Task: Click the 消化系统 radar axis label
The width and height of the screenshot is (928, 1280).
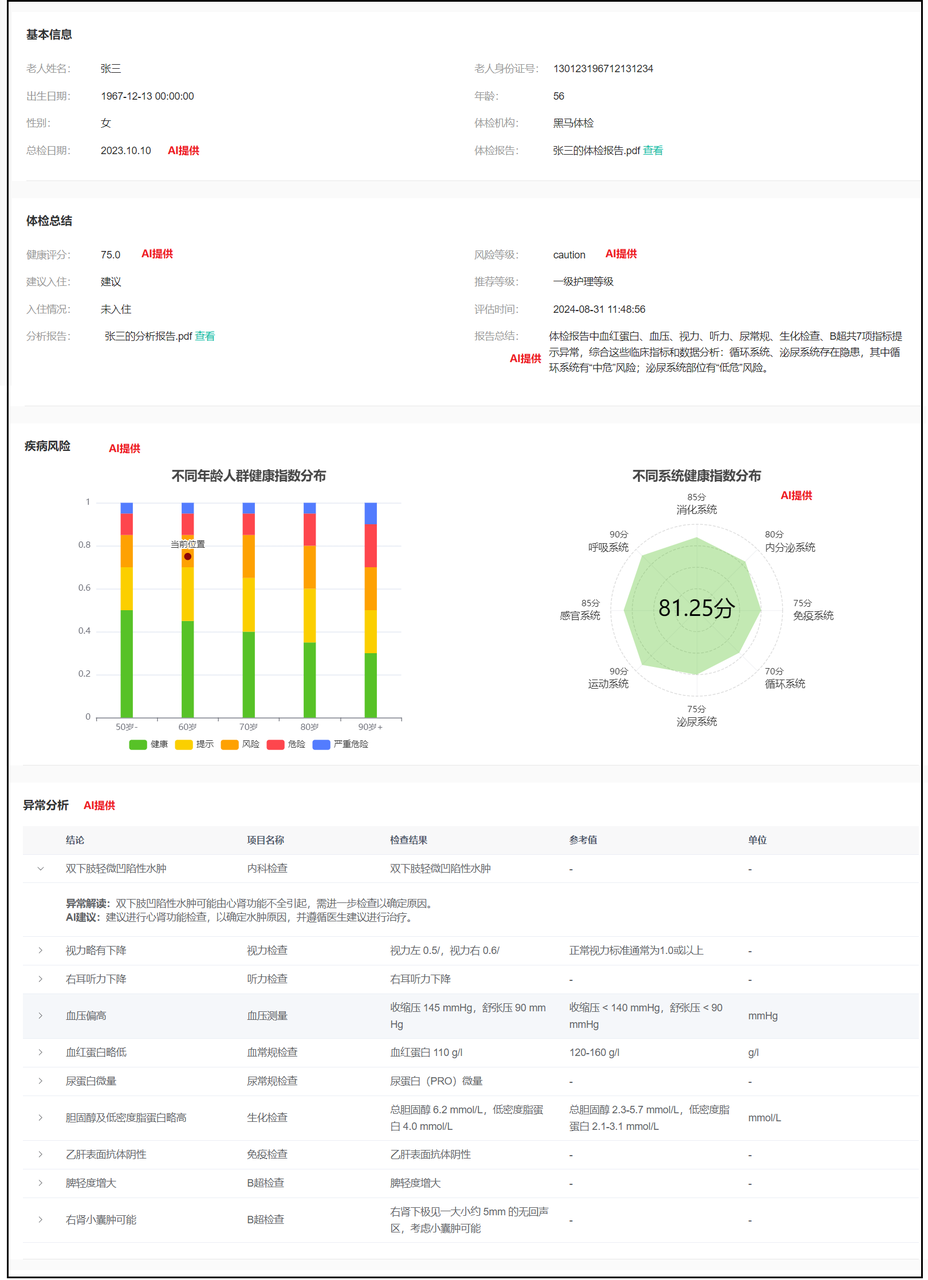Action: [696, 510]
